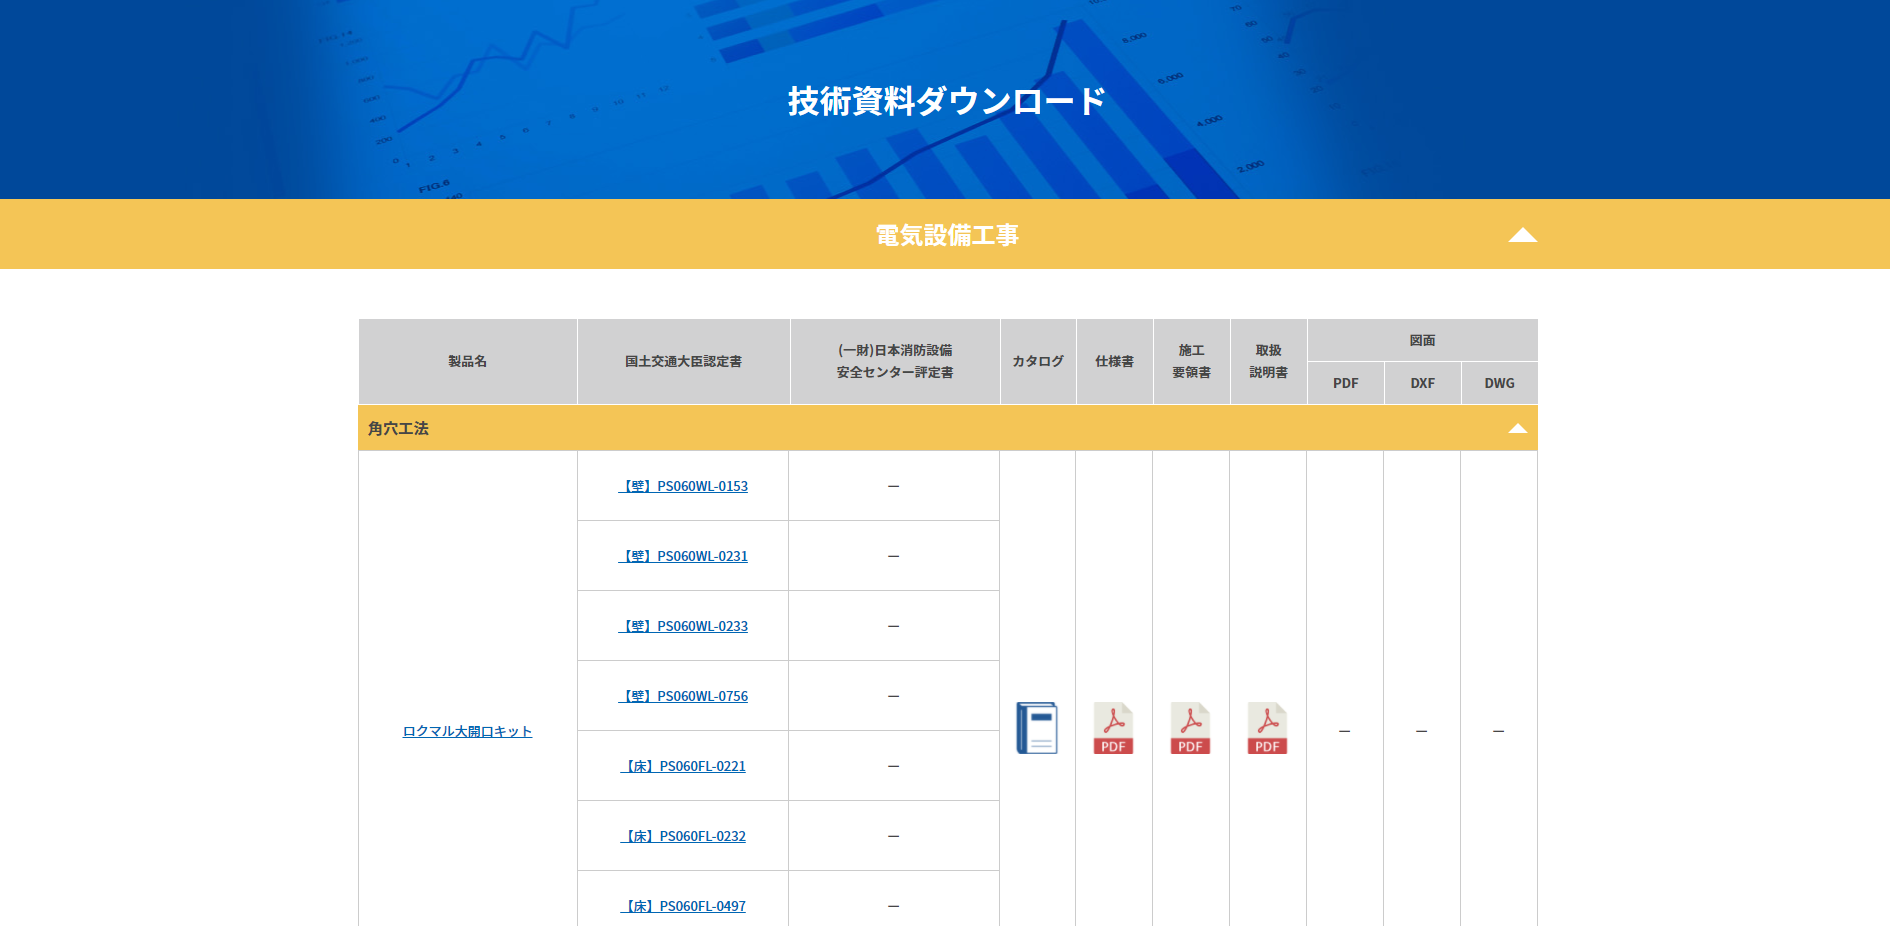1890x926 pixels.
Task: Click the DWG drawing column header
Action: pyautogui.click(x=1499, y=383)
